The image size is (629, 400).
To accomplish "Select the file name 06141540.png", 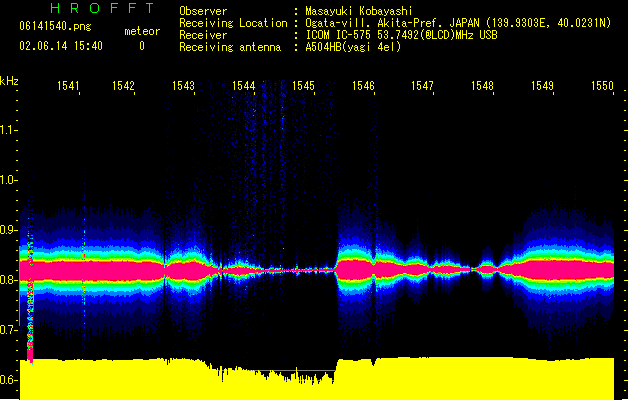I will tap(55, 27).
